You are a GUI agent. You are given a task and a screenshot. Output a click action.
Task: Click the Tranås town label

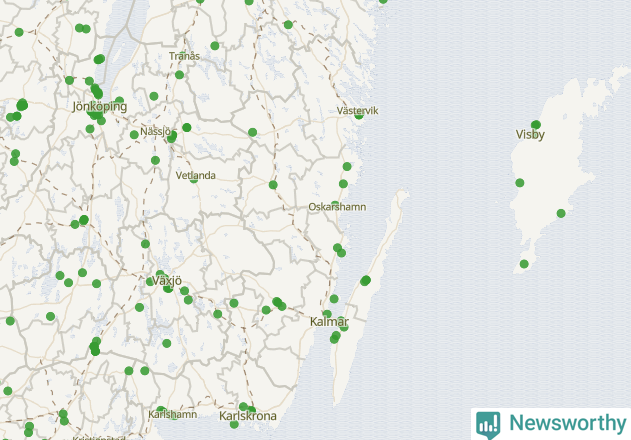tap(184, 56)
